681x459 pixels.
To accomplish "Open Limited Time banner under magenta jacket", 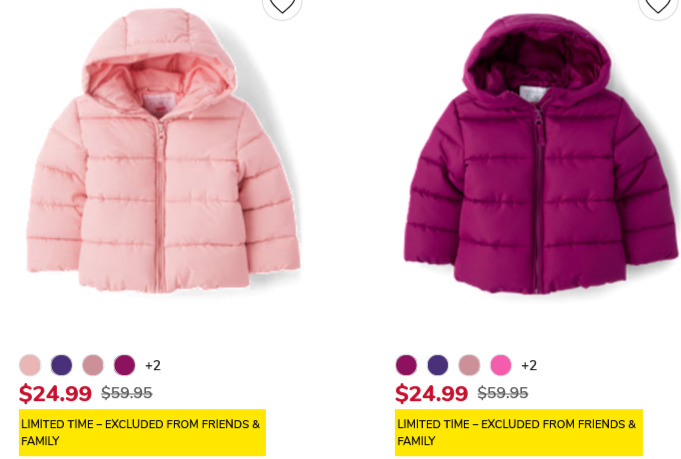I will pyautogui.click(x=519, y=433).
